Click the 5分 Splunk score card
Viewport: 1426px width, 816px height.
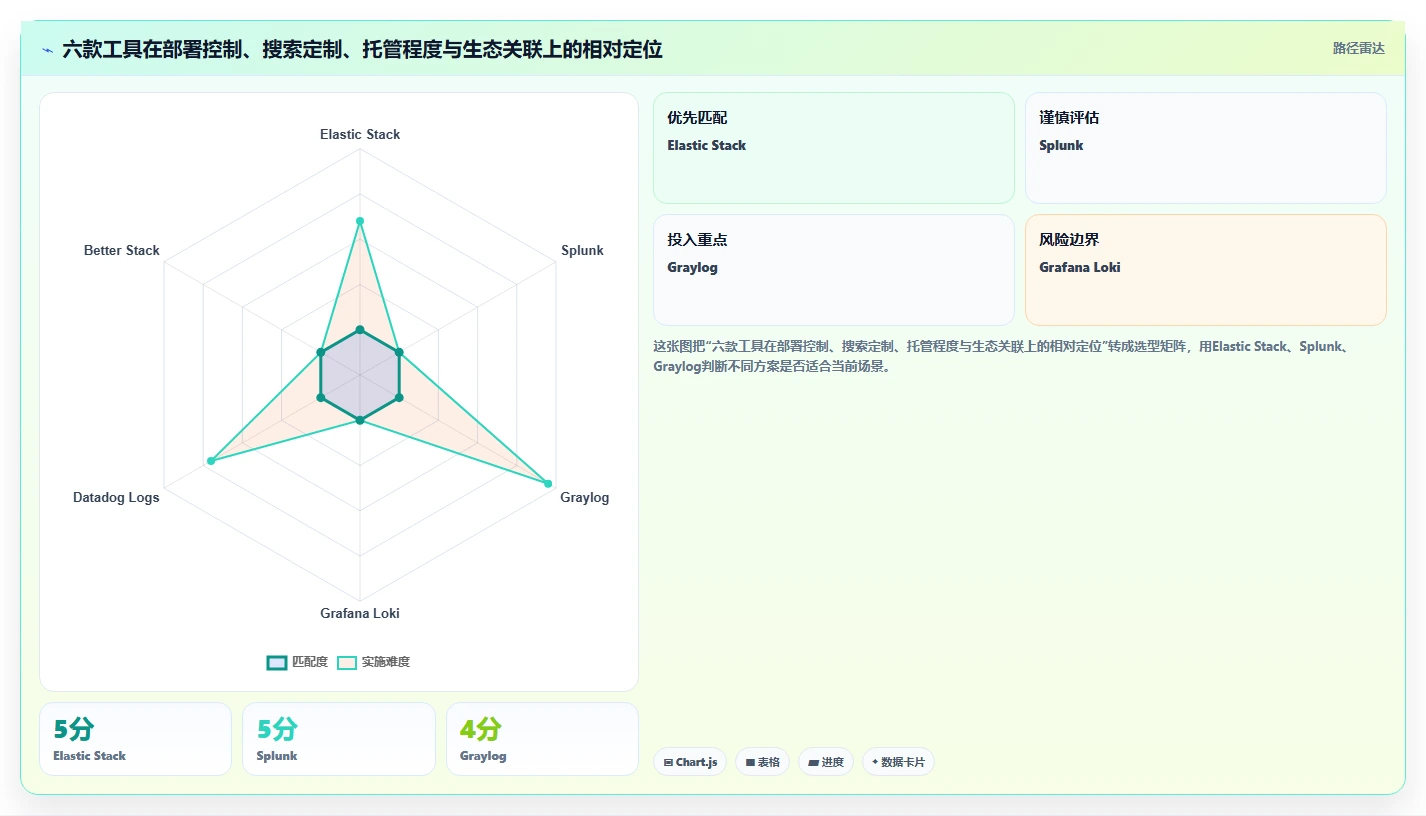(x=339, y=739)
